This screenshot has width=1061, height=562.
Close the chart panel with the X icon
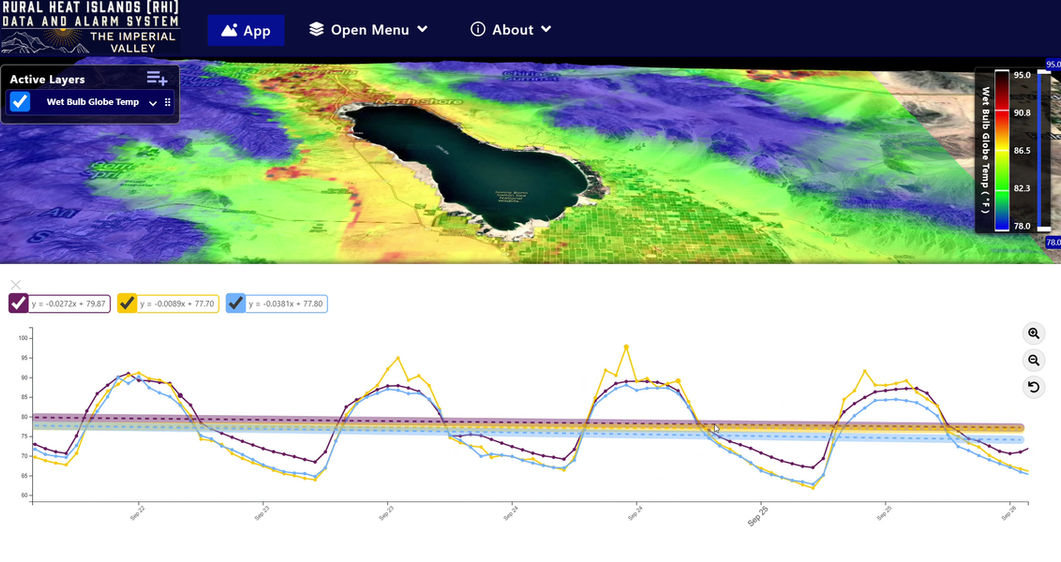click(x=16, y=285)
